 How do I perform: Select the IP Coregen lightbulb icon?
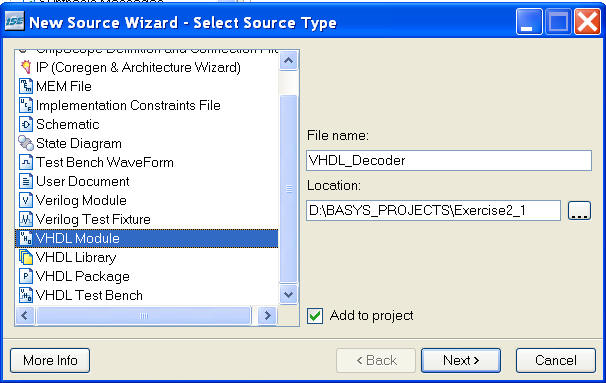[26, 67]
